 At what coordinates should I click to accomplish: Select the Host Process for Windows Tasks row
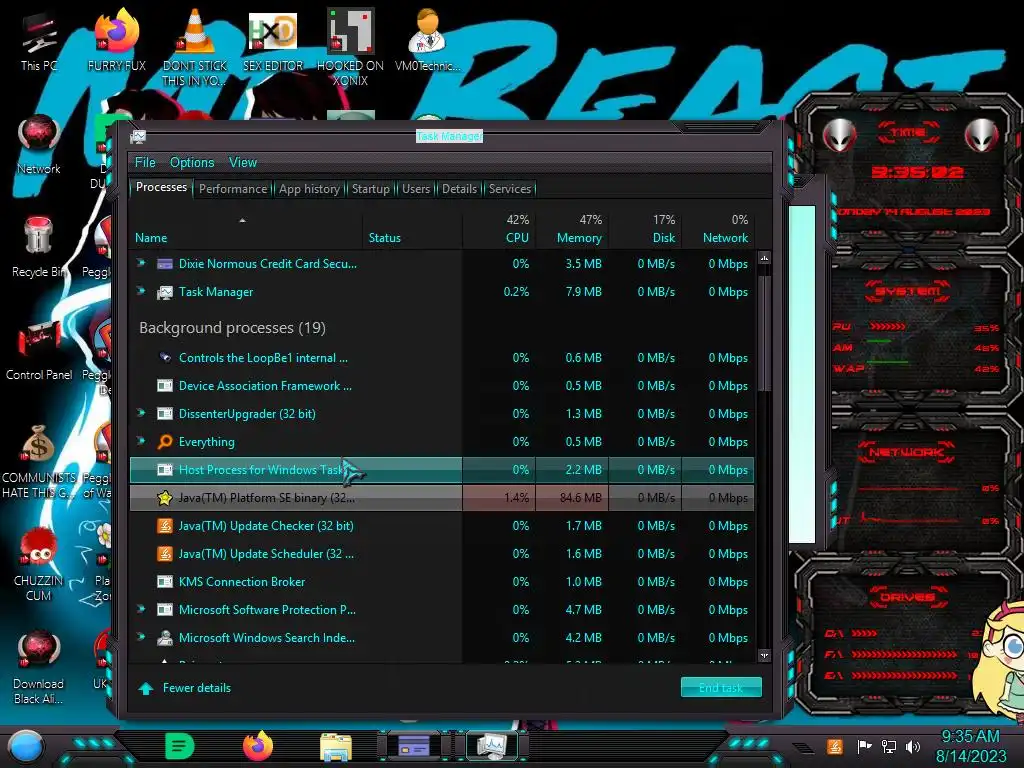tap(441, 470)
